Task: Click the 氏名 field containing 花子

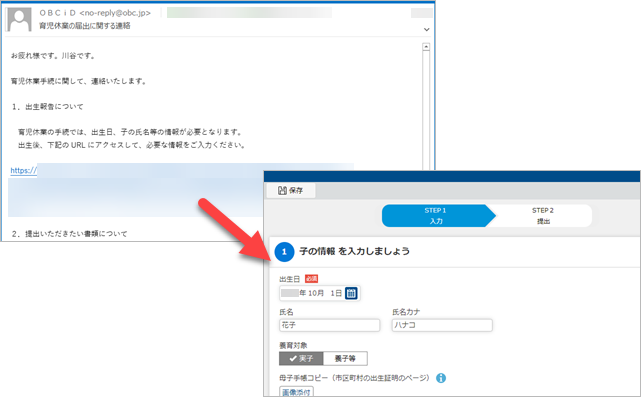Action: click(330, 325)
